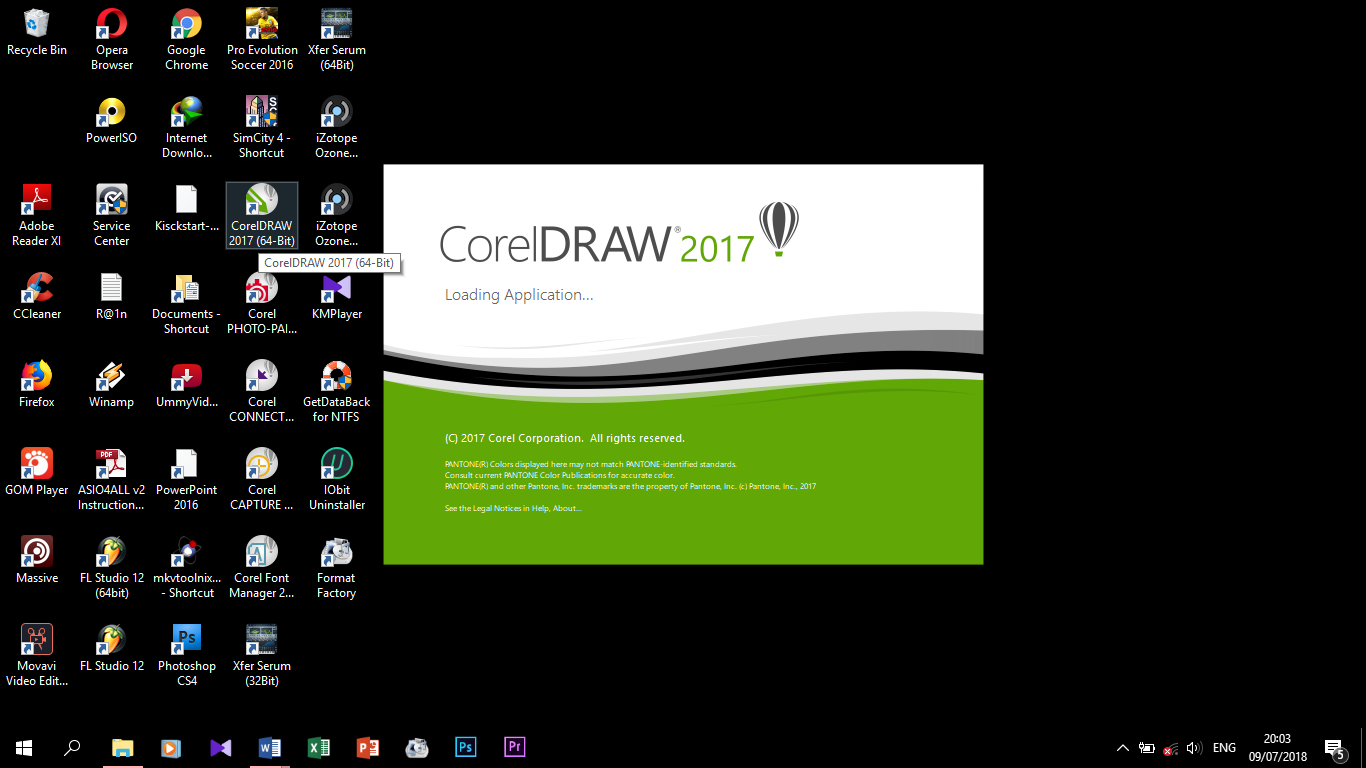Select the ASIO4ALL v2 Instruction PDF

(x=112, y=480)
